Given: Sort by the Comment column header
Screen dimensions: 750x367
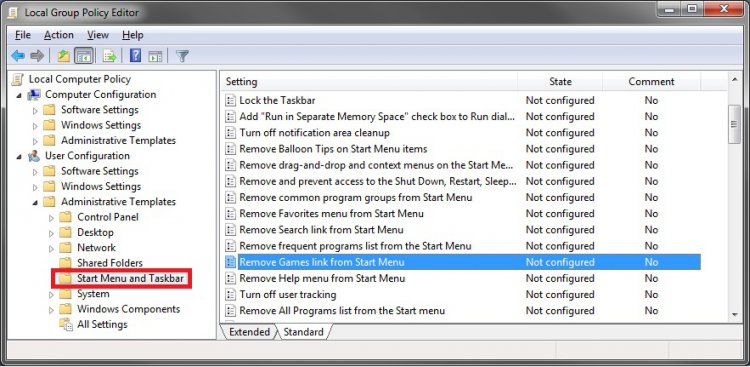Looking at the screenshot, I should pos(651,82).
